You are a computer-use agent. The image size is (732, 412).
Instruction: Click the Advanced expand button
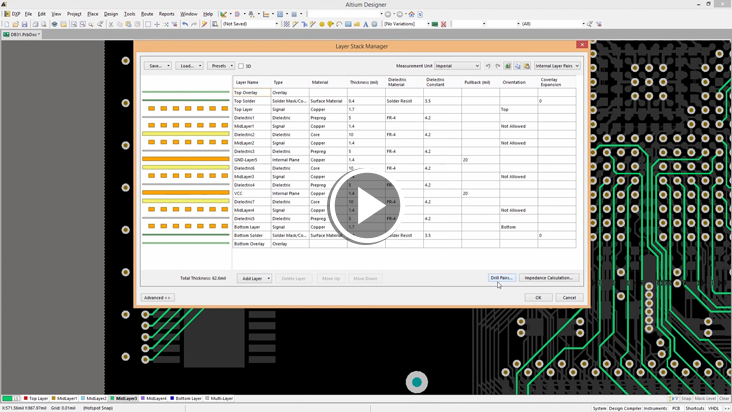(157, 297)
